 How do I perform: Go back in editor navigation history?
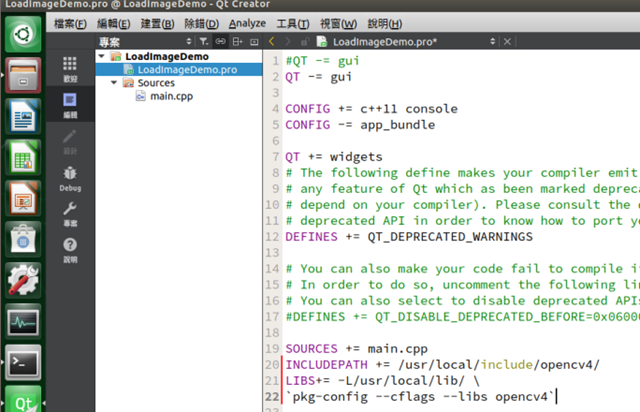[x=272, y=41]
